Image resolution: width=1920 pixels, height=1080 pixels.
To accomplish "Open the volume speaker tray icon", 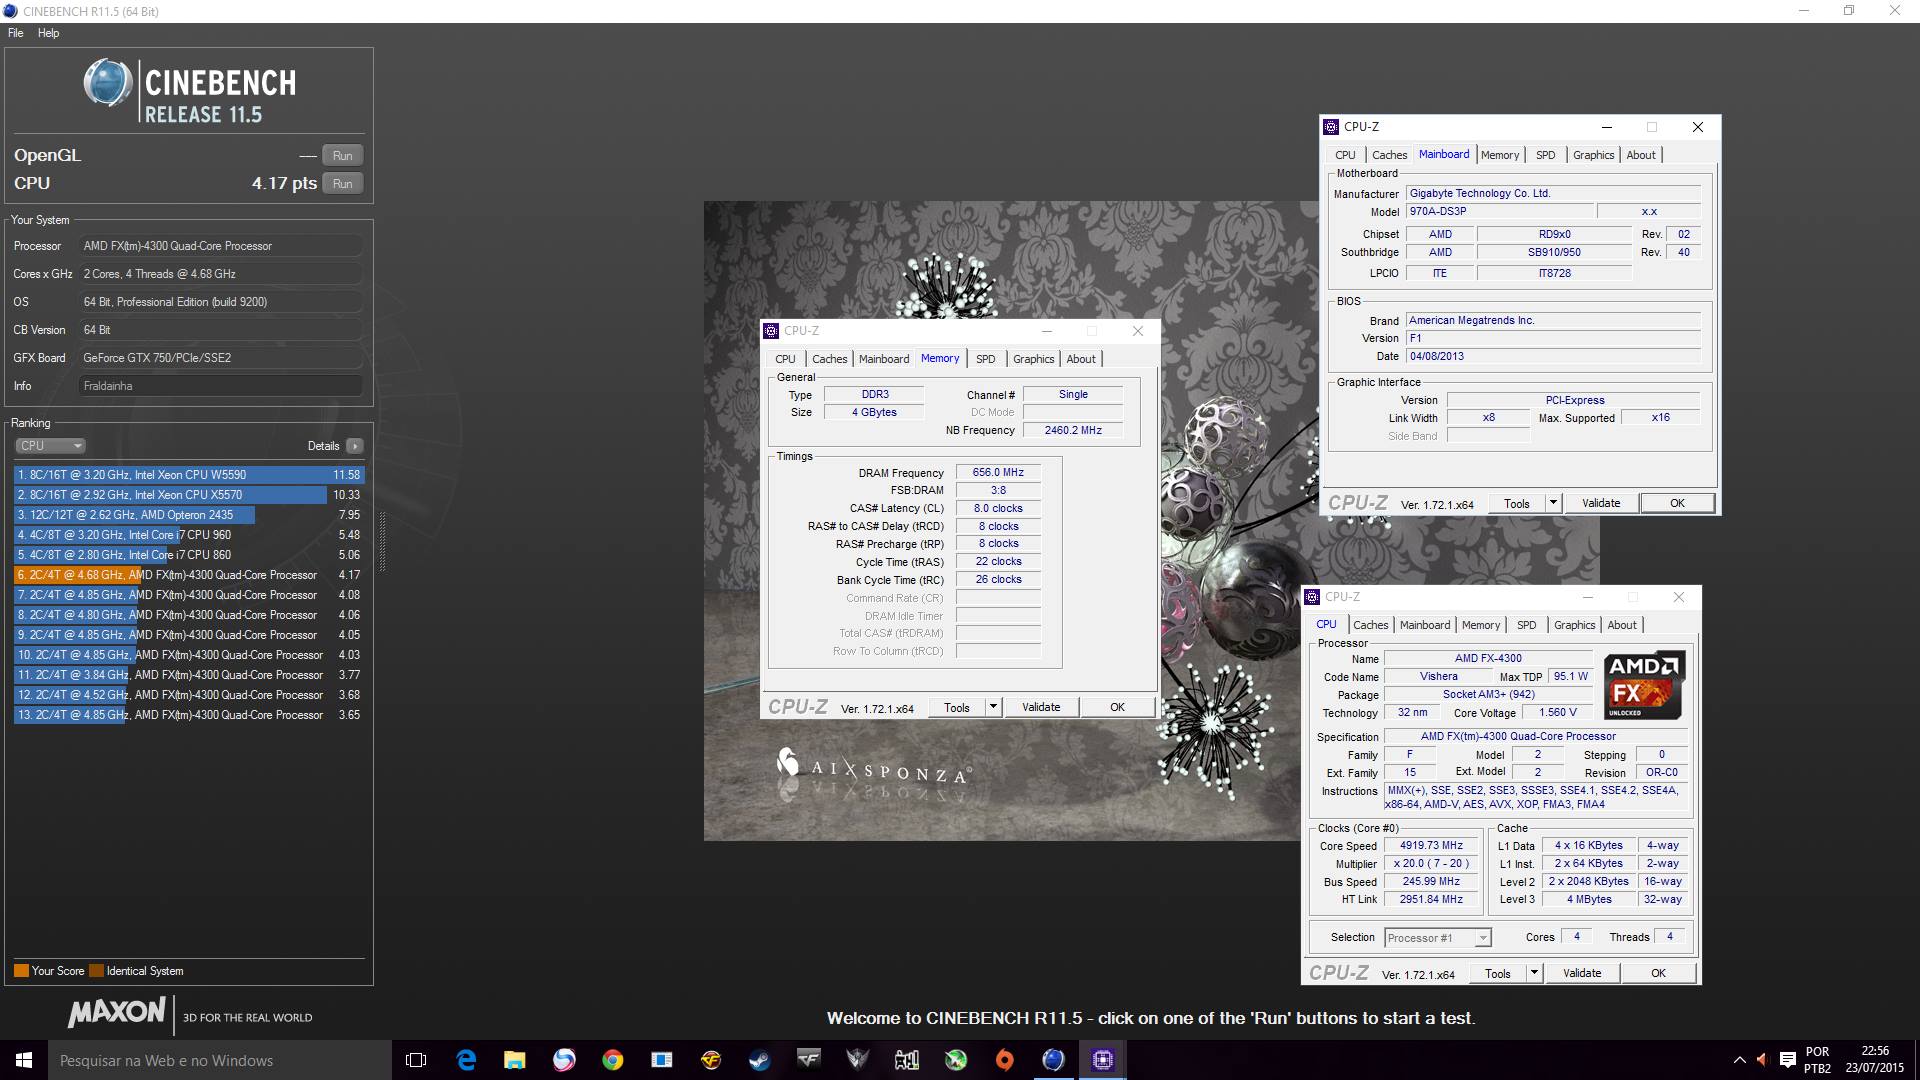I will (x=1763, y=1060).
